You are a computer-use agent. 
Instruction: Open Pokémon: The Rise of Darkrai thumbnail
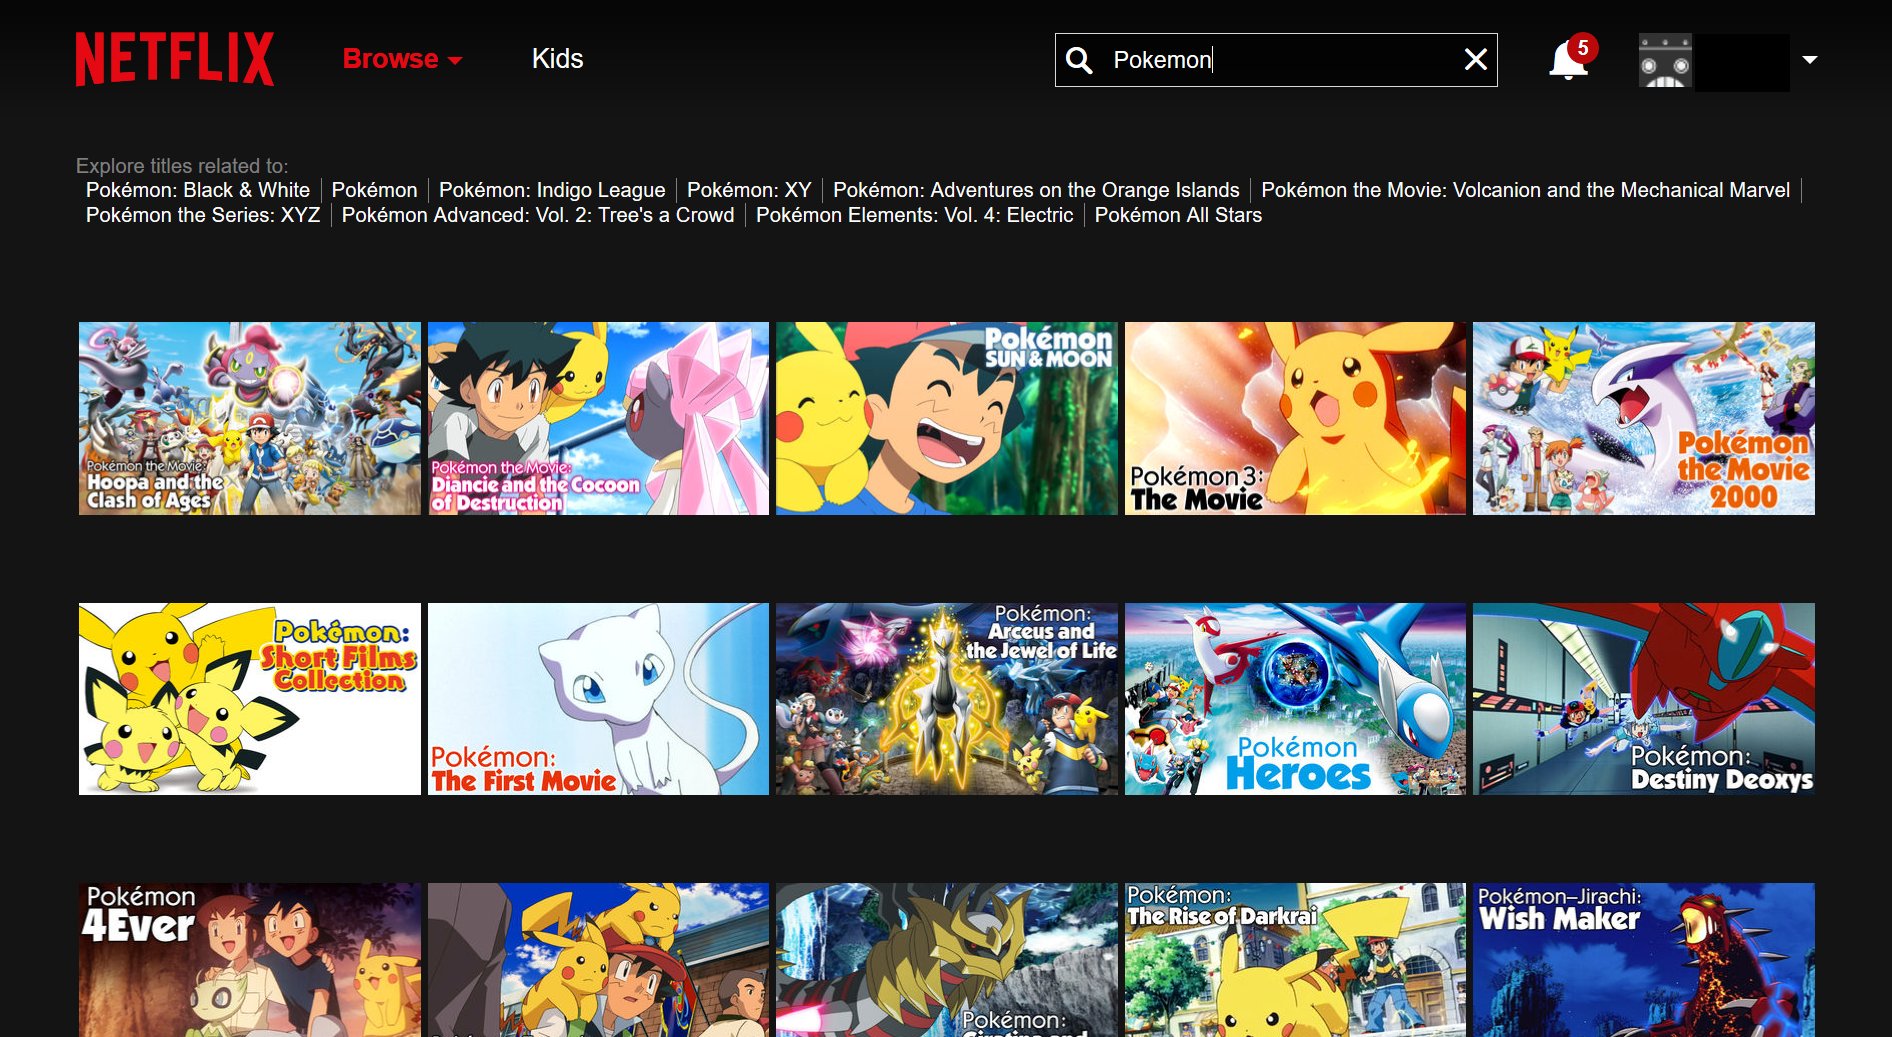coord(1295,960)
